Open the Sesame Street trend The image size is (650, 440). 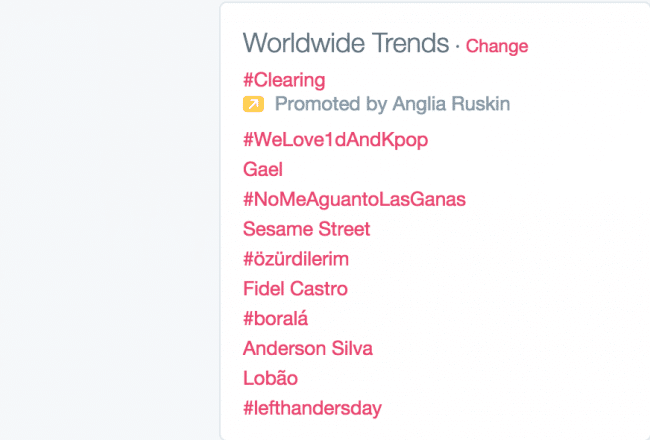coord(306,229)
